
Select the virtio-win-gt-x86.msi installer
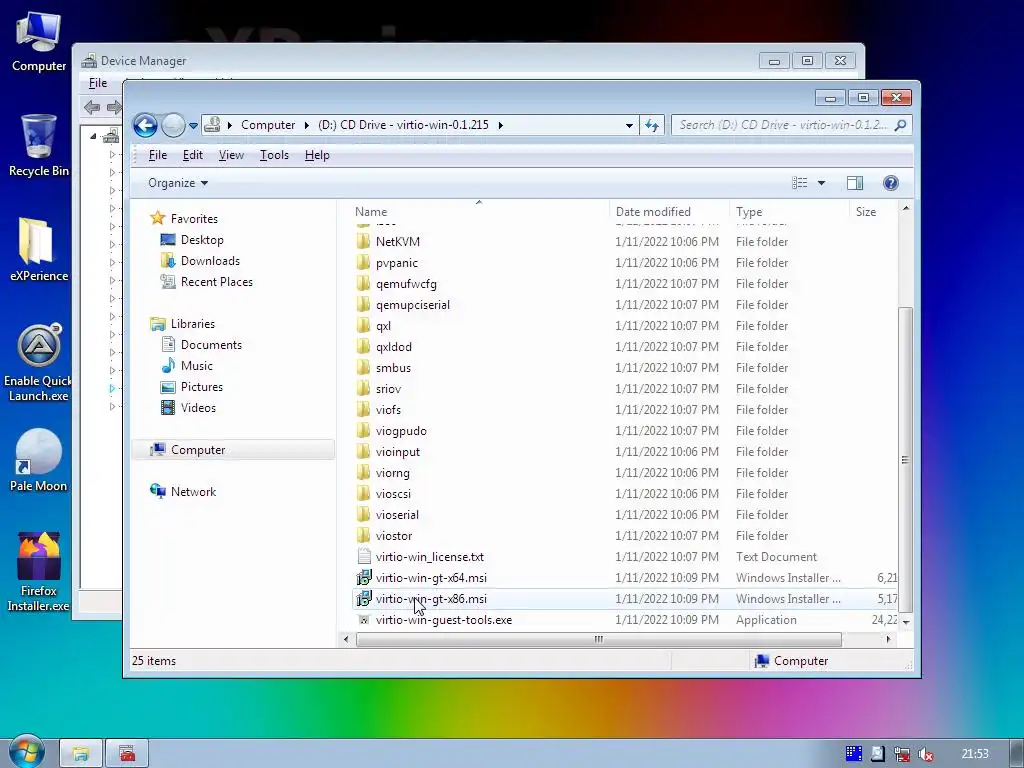click(431, 599)
